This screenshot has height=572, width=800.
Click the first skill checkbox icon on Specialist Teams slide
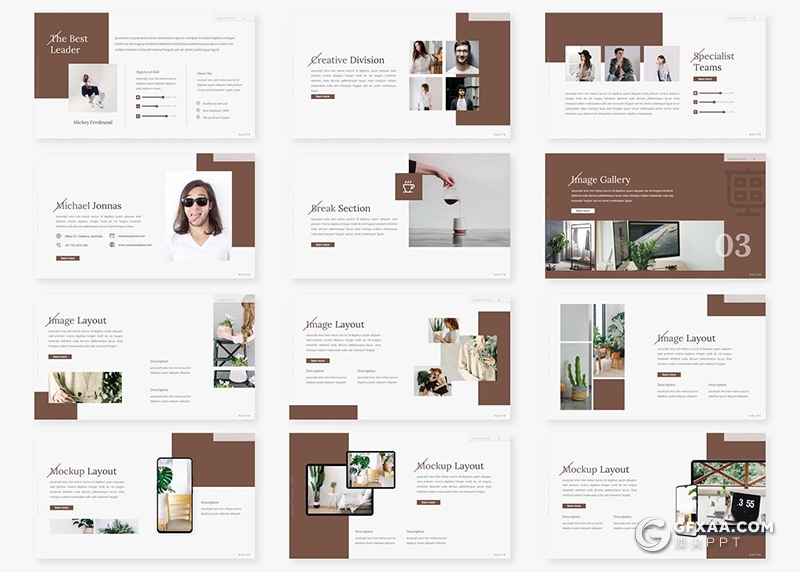696,93
